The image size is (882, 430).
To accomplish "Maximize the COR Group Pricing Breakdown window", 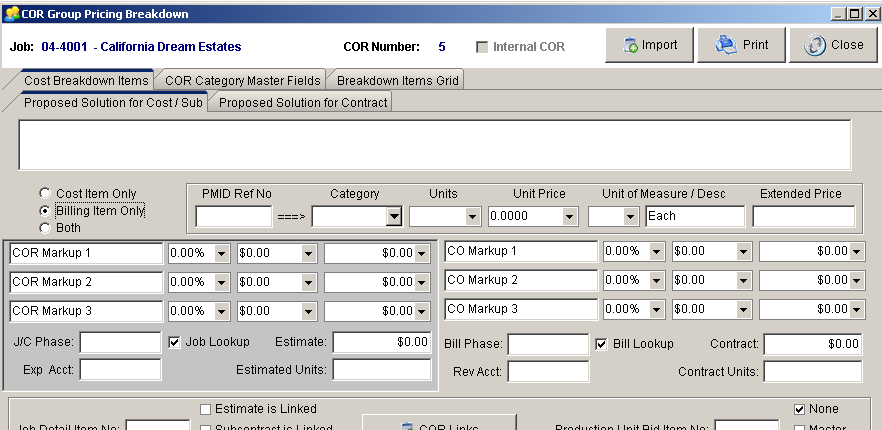I will tap(854, 14).
